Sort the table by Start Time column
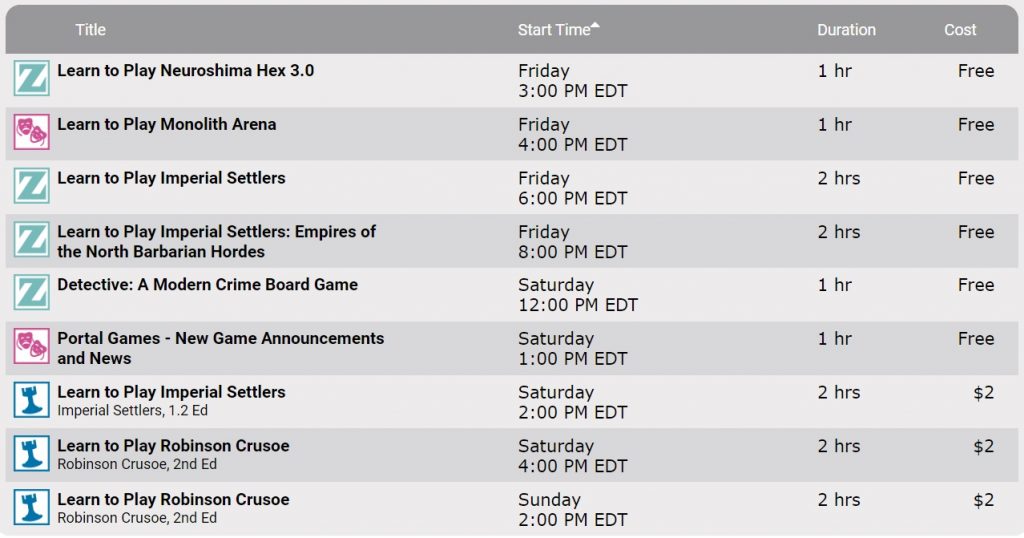 coord(553,30)
